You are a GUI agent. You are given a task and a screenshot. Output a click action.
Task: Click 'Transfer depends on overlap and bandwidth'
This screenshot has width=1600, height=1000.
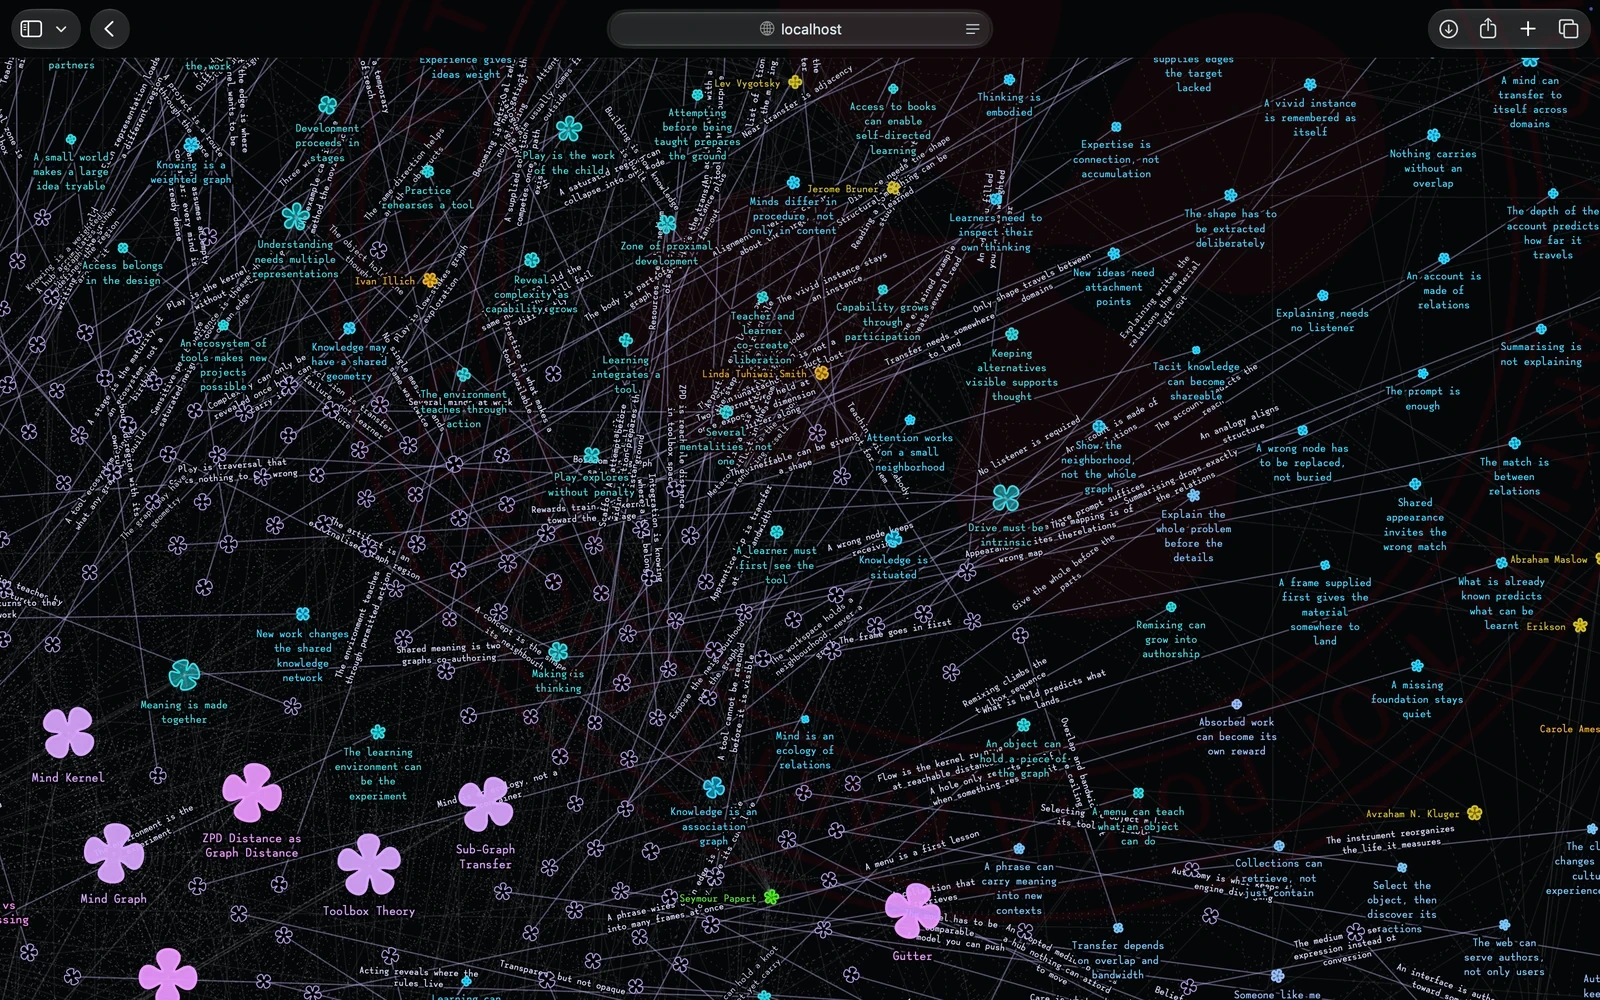point(1117,960)
